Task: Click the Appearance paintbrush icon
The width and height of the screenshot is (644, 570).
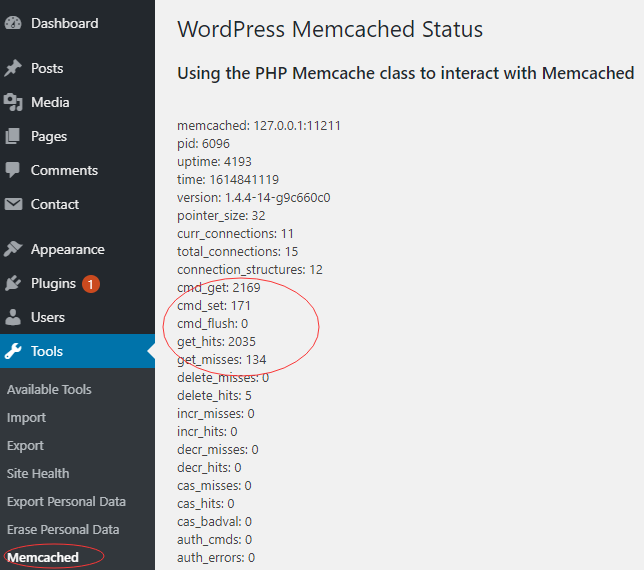Action: point(13,249)
